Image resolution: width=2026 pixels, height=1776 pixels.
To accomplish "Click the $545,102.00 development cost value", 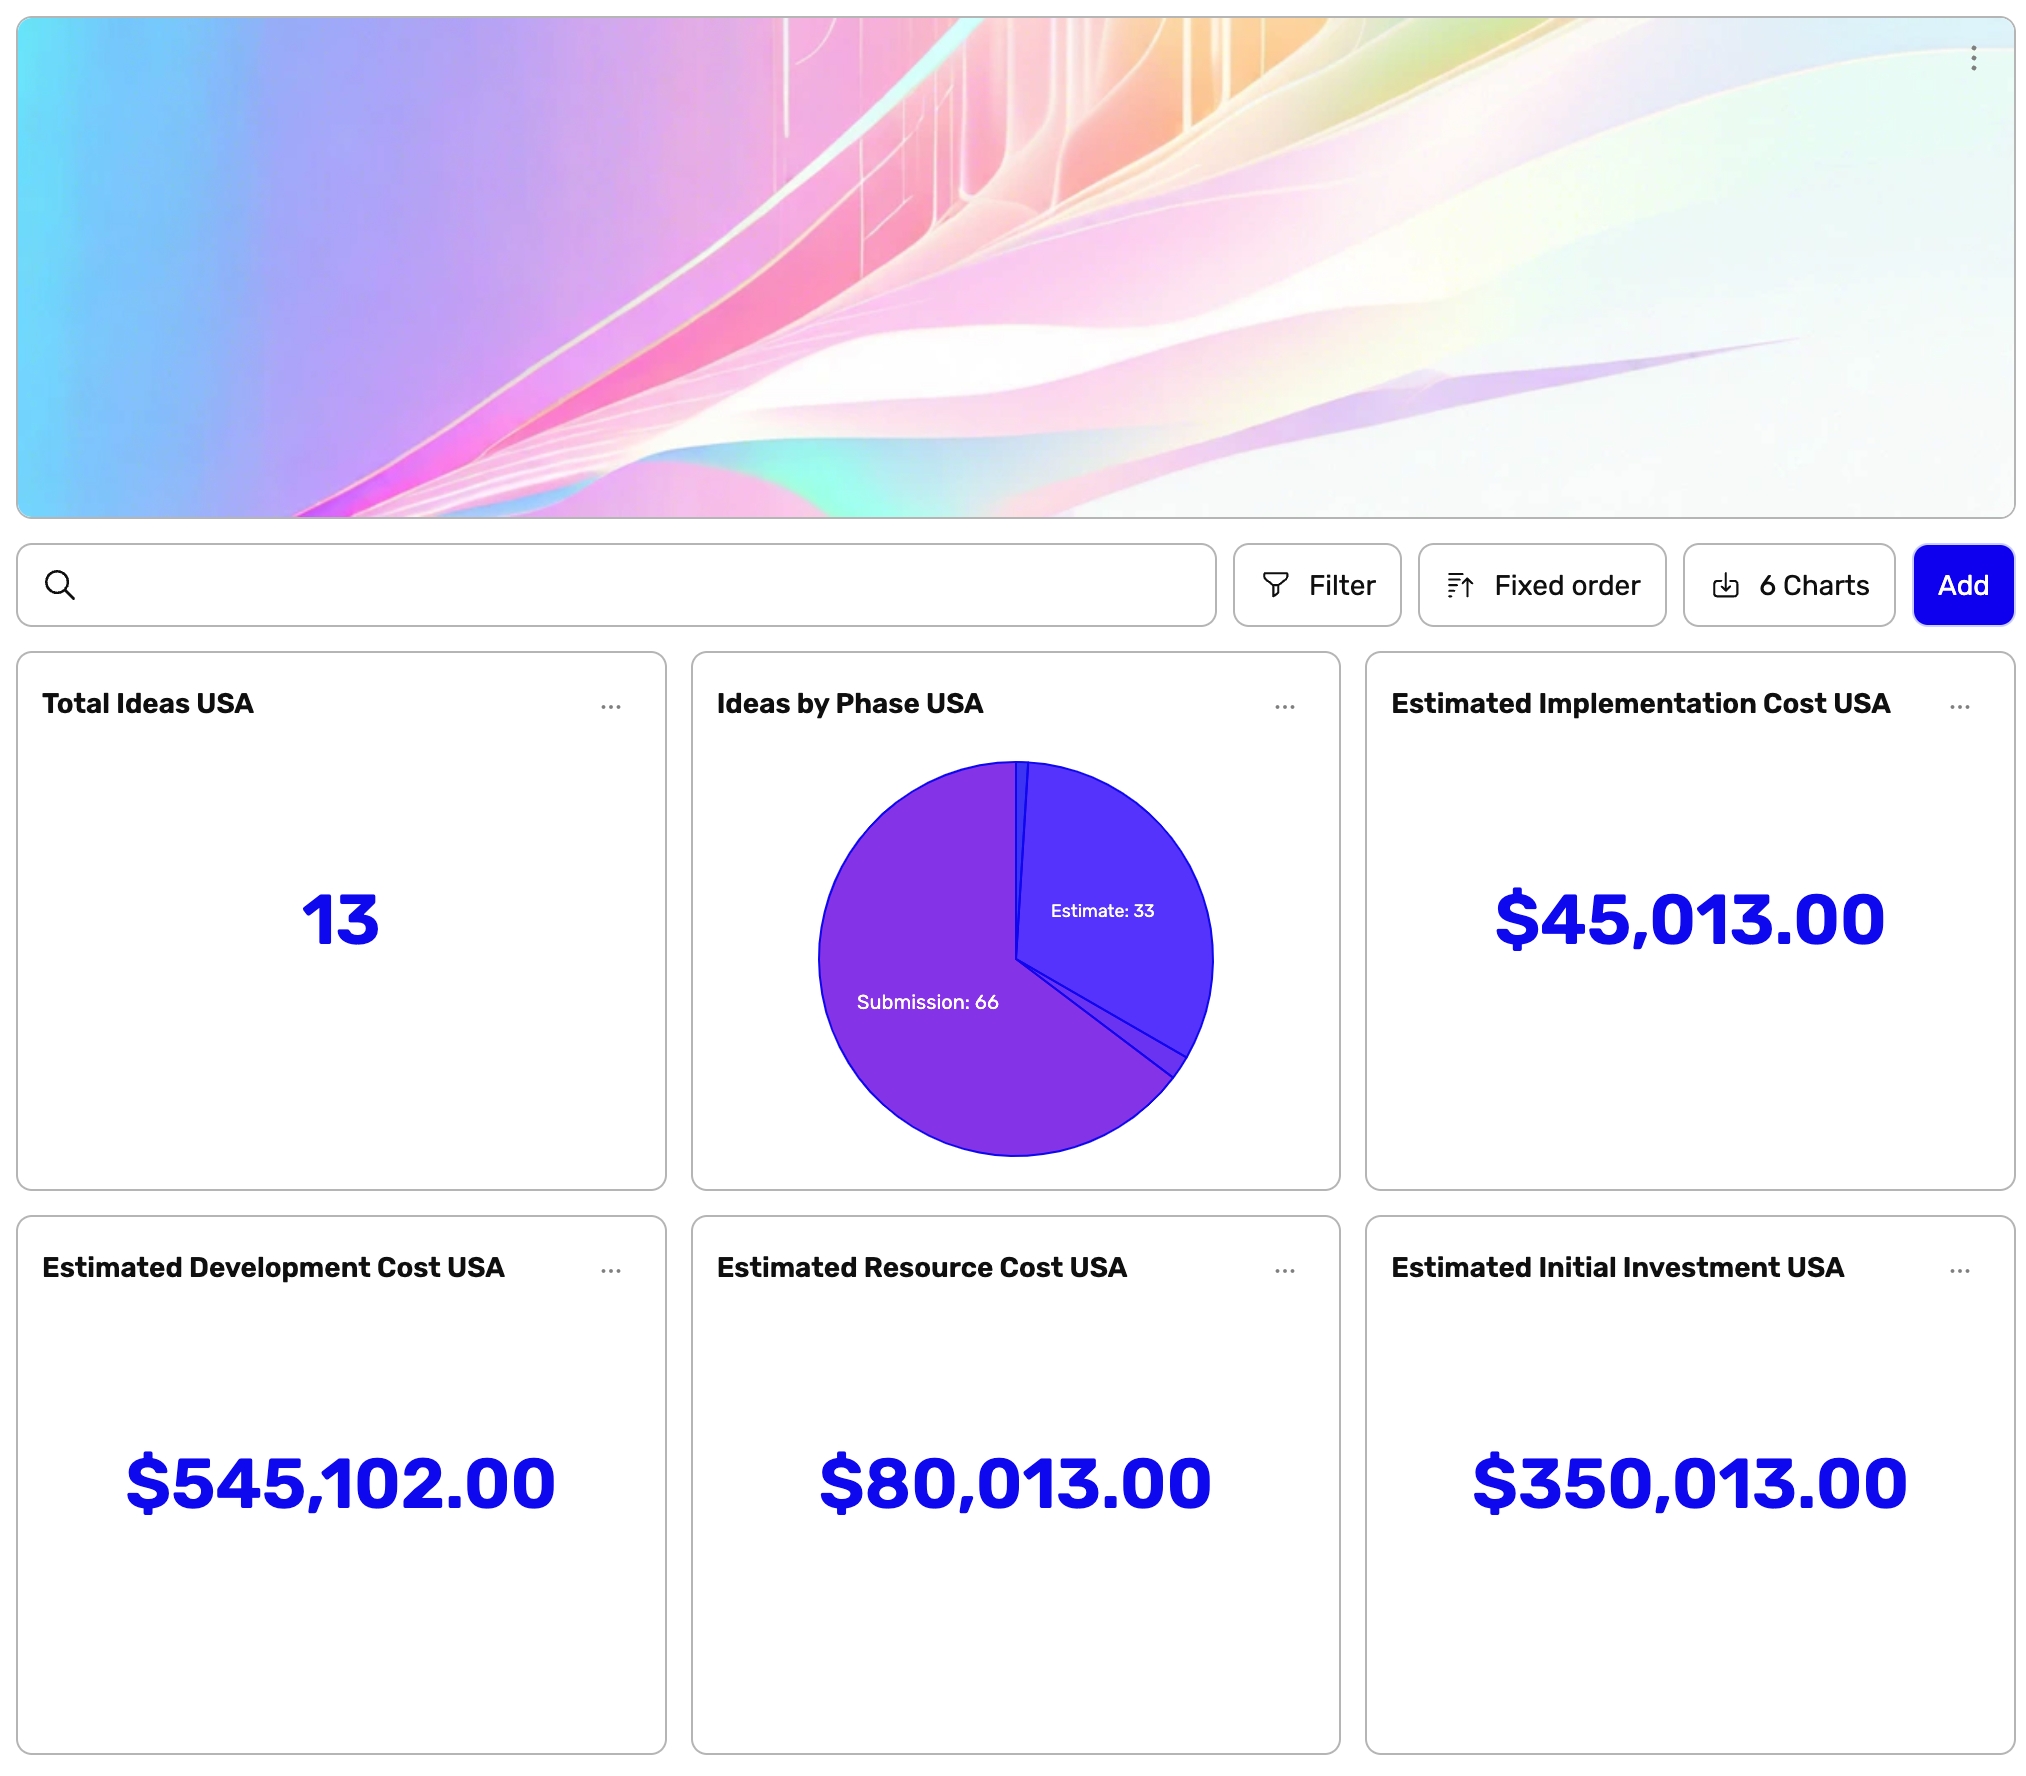I will pos(341,1483).
